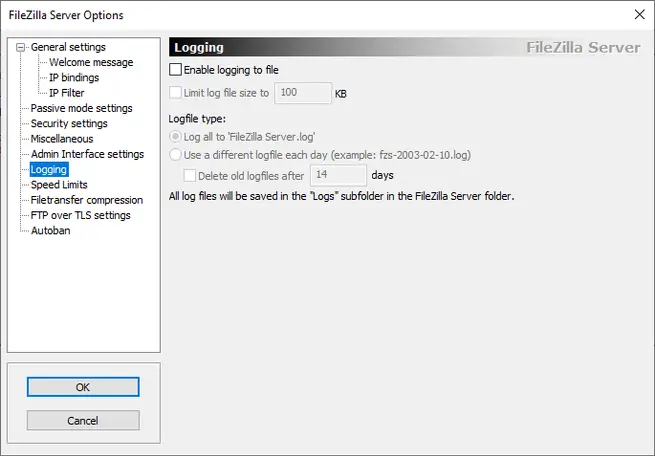Open the IP bindings page
Image resolution: width=655 pixels, height=456 pixels.
pos(74,78)
